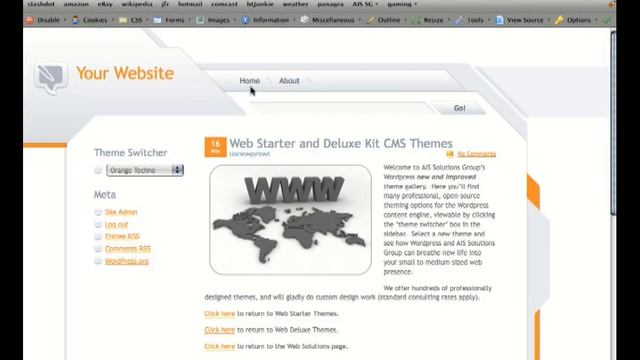Click the View Source toolbar item

[522, 20]
